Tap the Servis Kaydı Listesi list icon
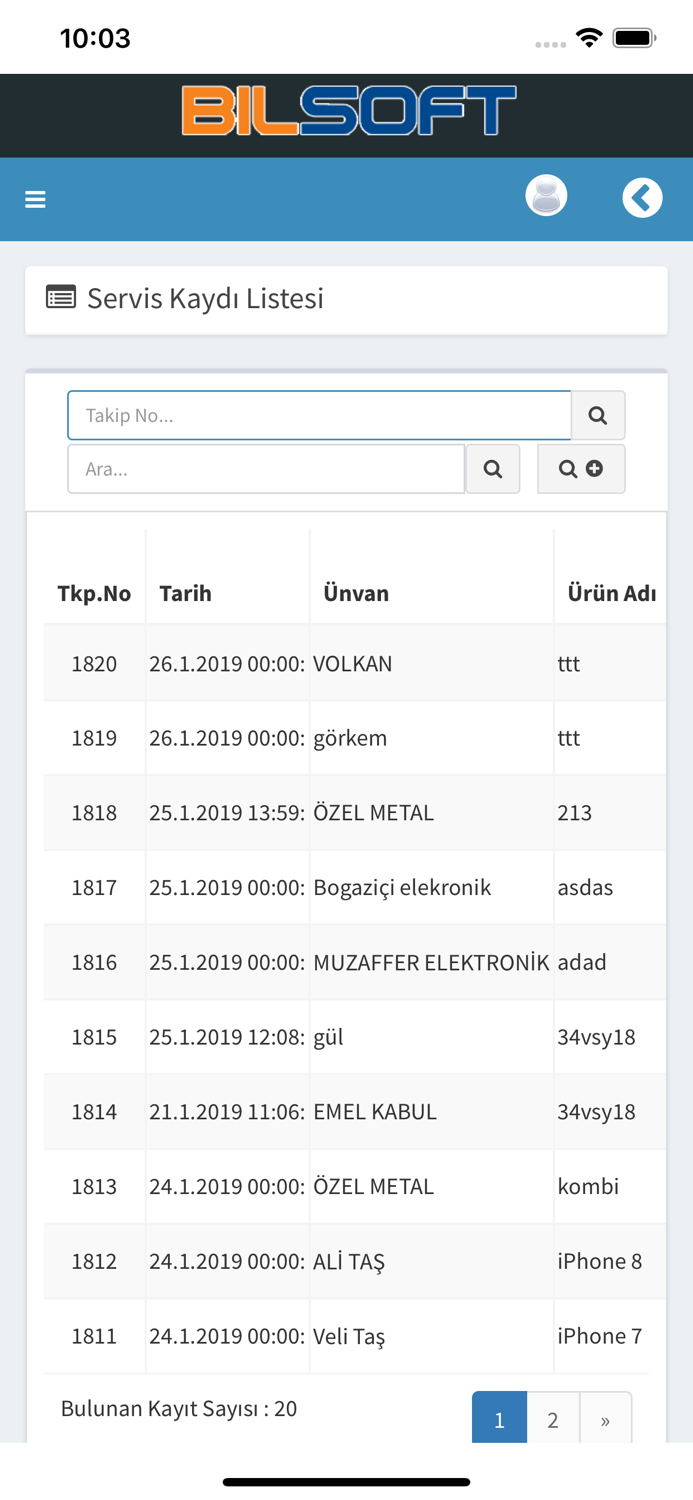693x1500 pixels. [x=58, y=296]
